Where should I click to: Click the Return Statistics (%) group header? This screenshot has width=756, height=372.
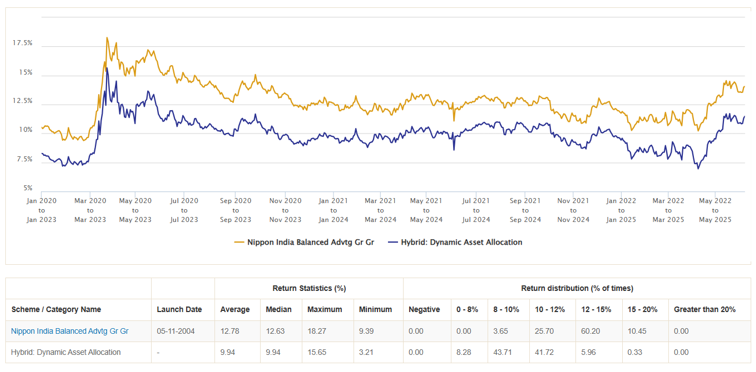pos(309,288)
